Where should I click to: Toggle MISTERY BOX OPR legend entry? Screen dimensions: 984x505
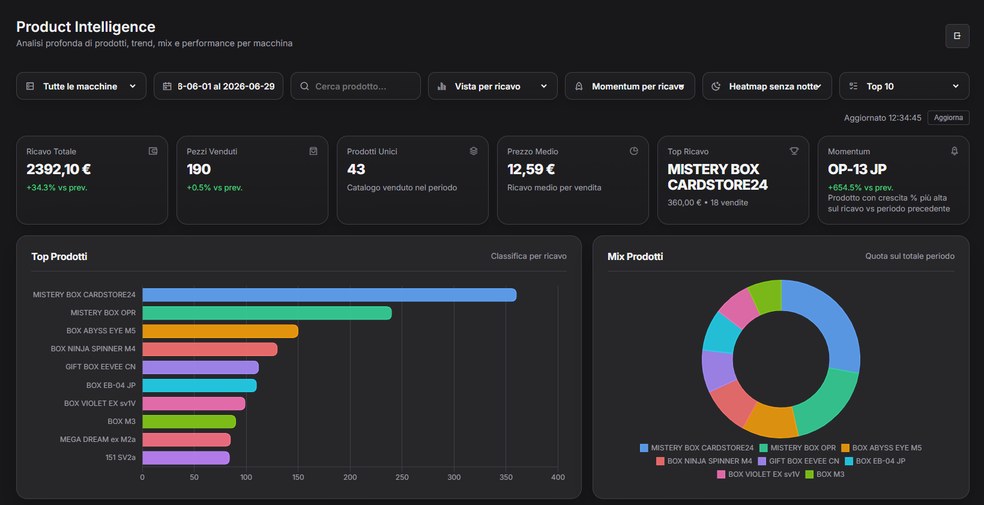point(797,448)
